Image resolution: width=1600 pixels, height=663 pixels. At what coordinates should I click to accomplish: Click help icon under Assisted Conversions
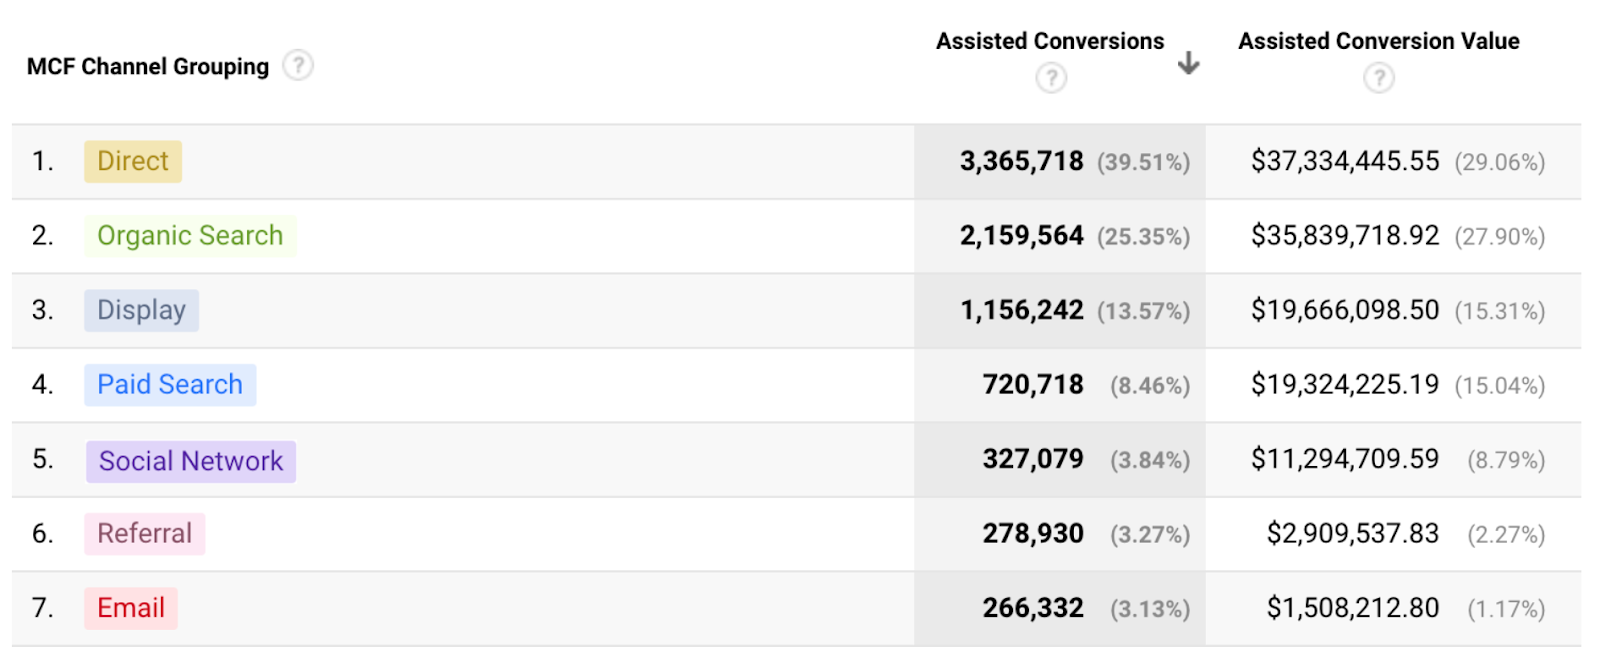coord(1050,78)
